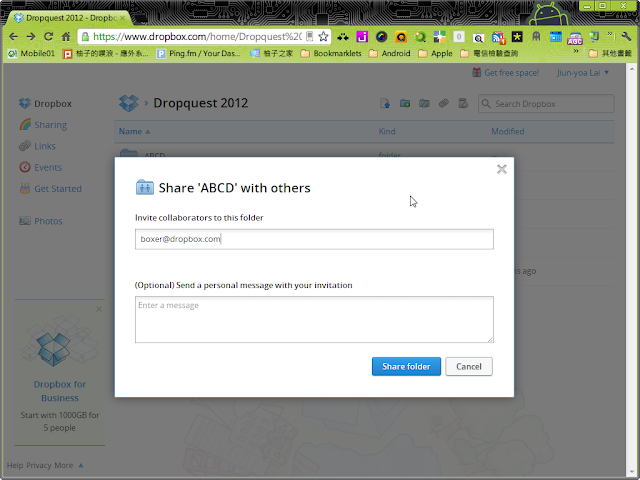
Task: Click the Dropbox logo in the breadcrumb
Action: (x=129, y=103)
